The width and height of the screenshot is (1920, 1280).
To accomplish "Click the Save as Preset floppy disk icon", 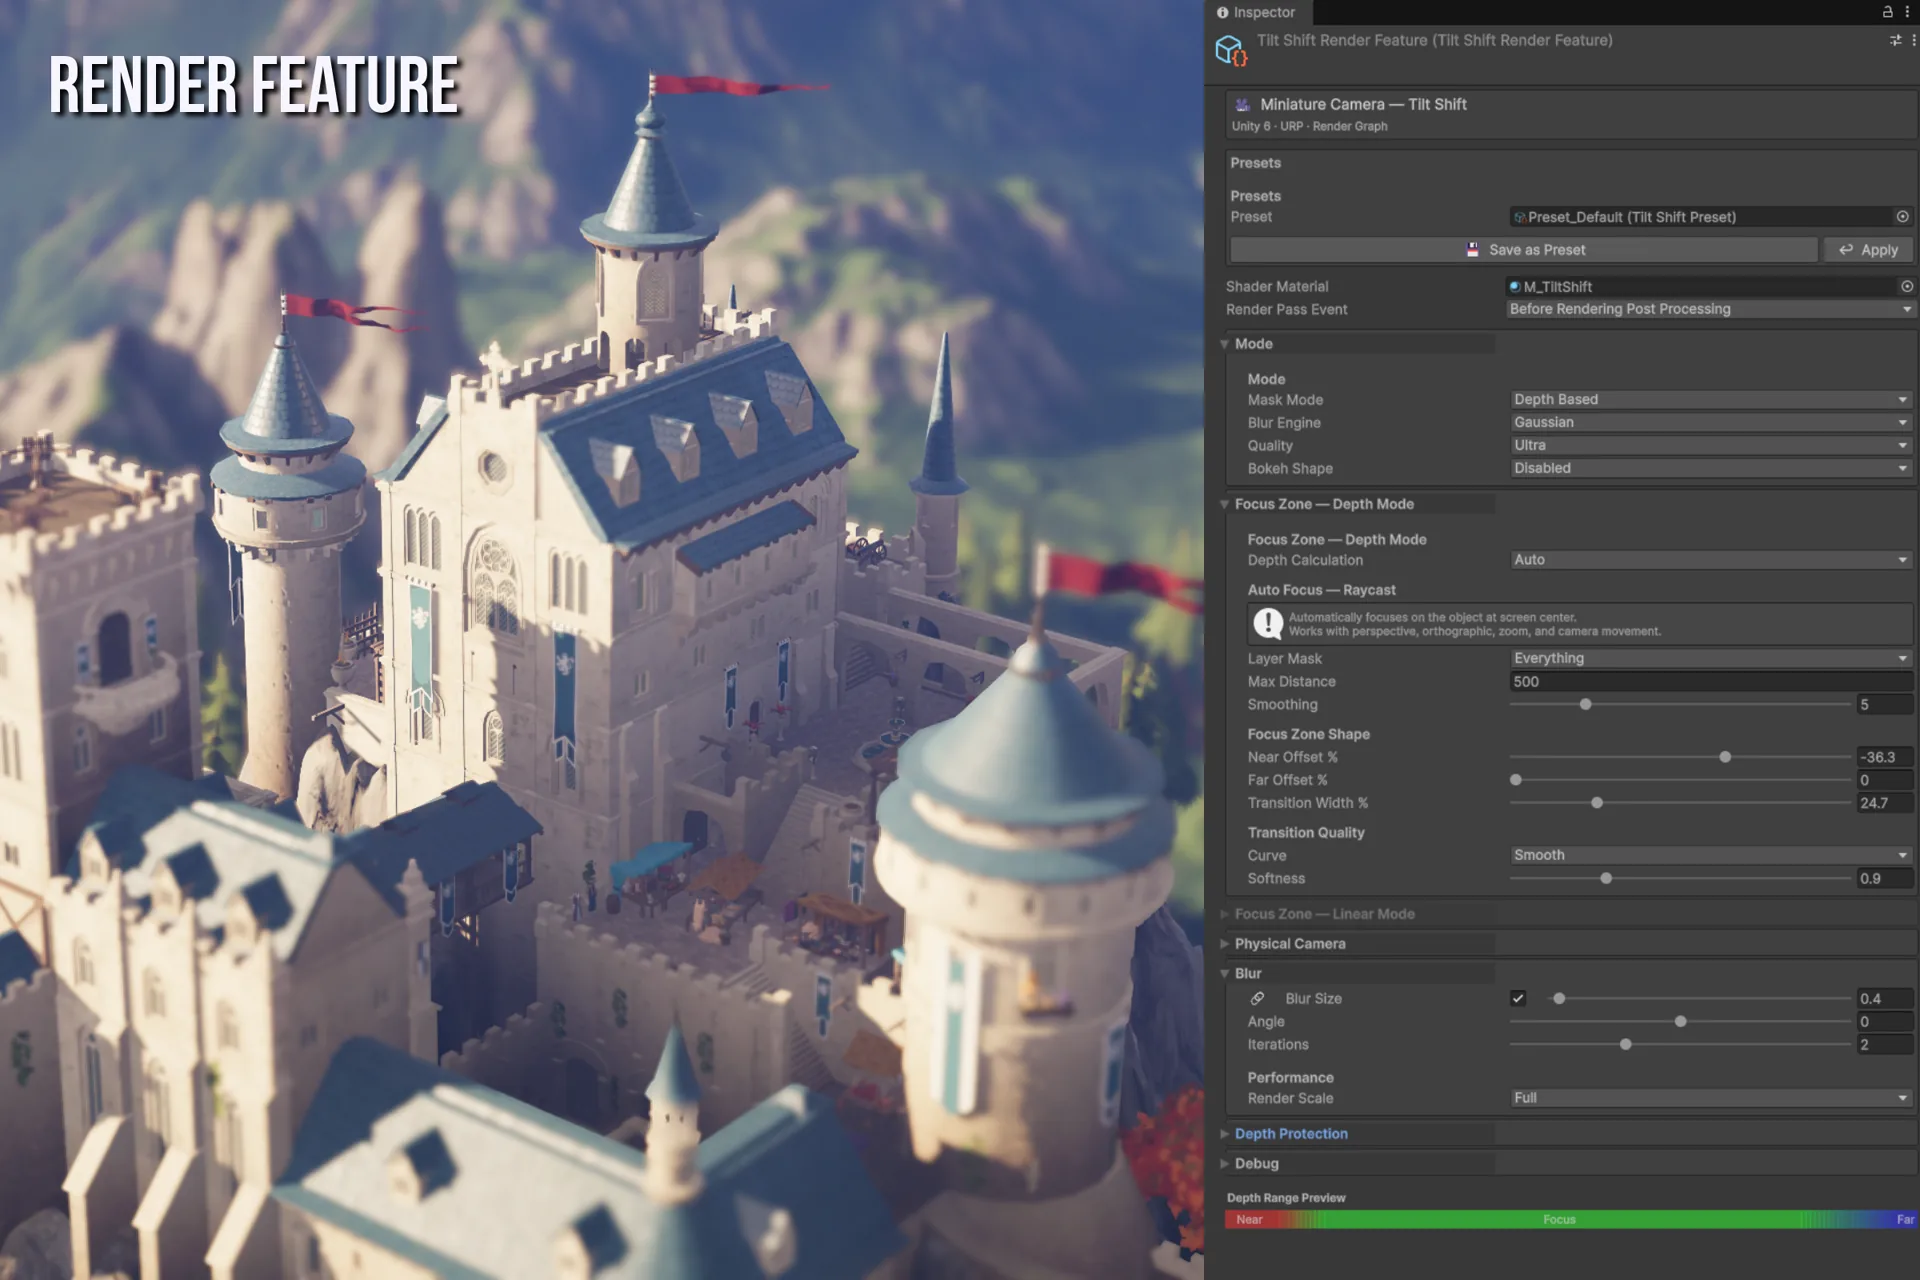I will tap(1471, 249).
